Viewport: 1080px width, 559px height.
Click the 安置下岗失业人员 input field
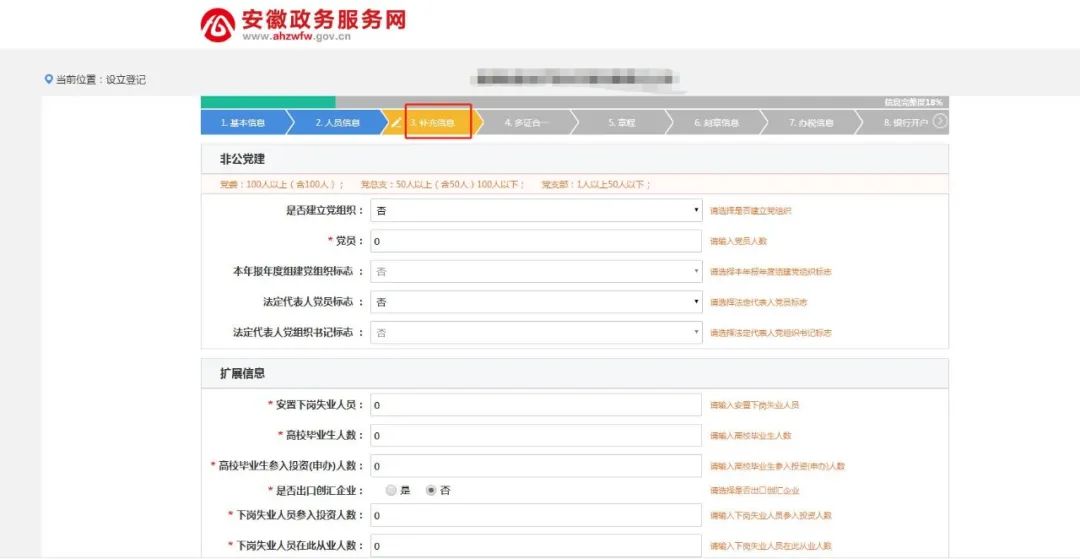[536, 405]
